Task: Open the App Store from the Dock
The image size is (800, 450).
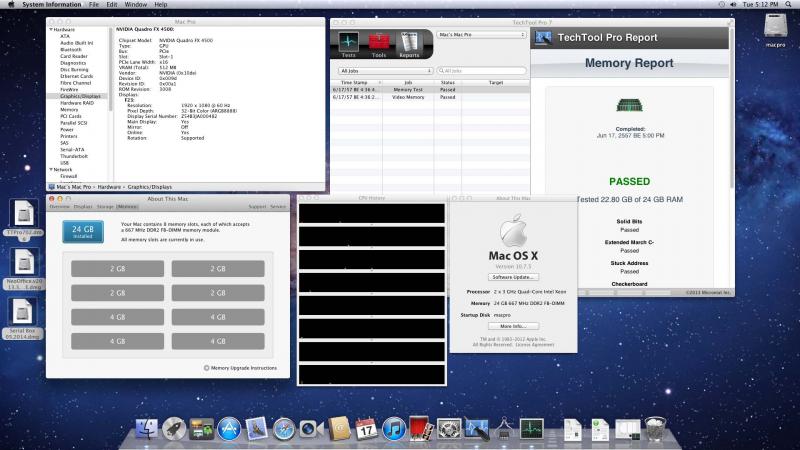Action: point(228,430)
